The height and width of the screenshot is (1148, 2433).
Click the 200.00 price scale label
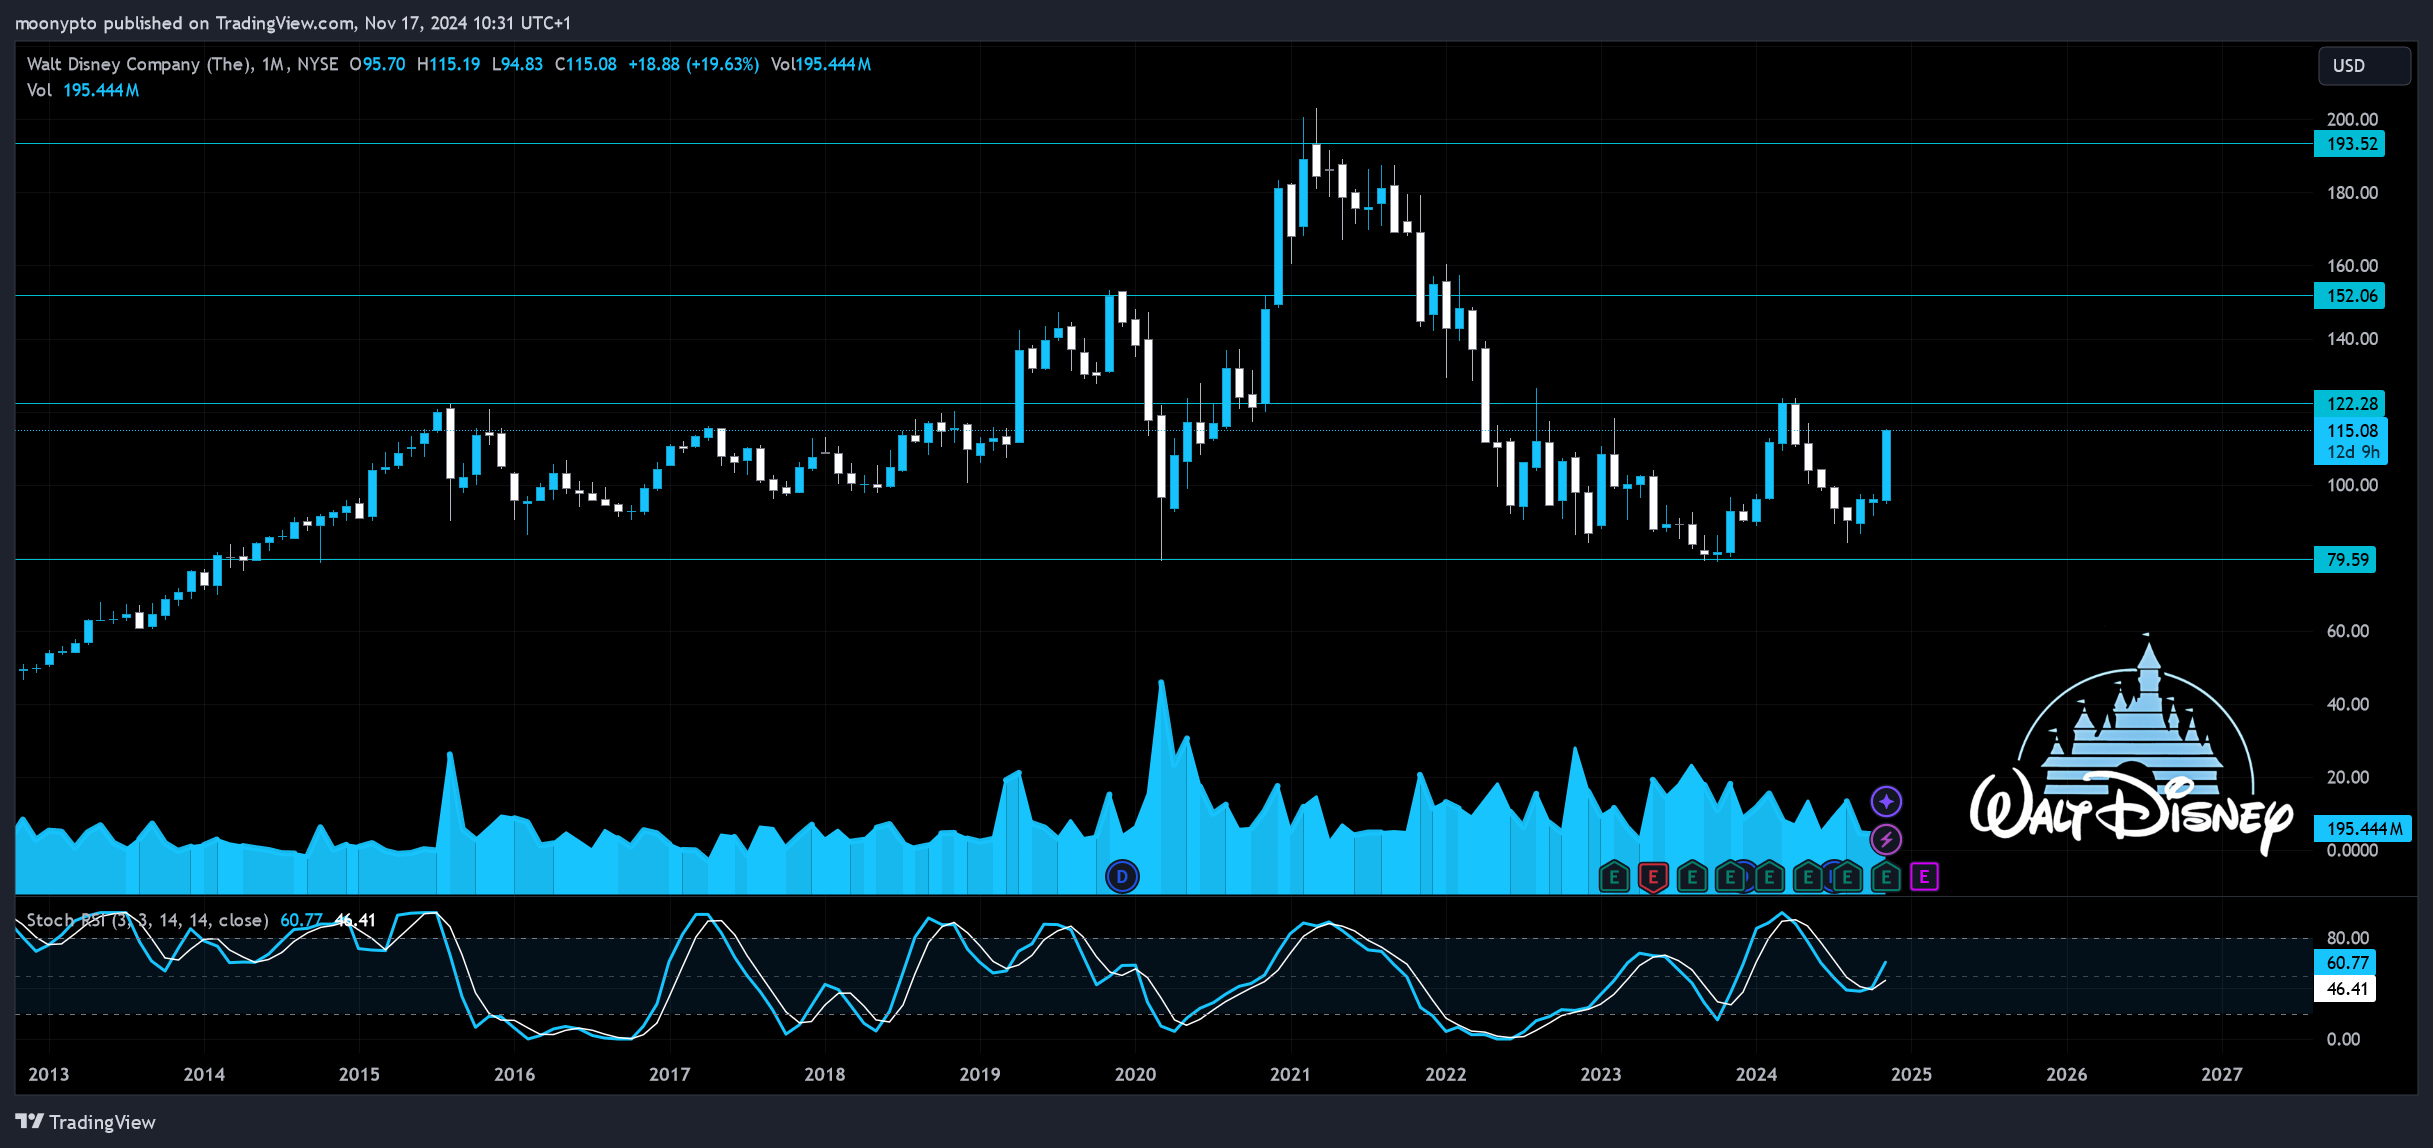[2352, 119]
